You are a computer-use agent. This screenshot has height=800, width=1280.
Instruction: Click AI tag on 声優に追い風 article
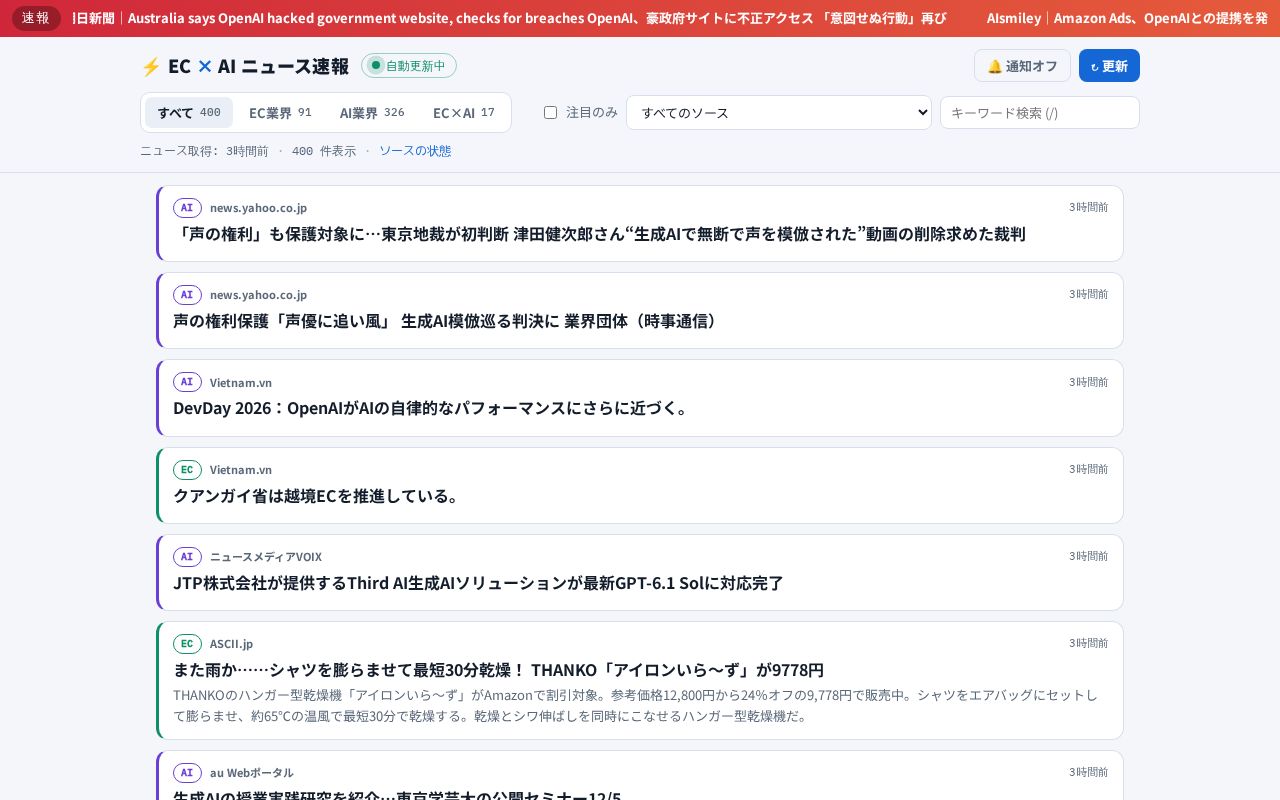coord(187,294)
